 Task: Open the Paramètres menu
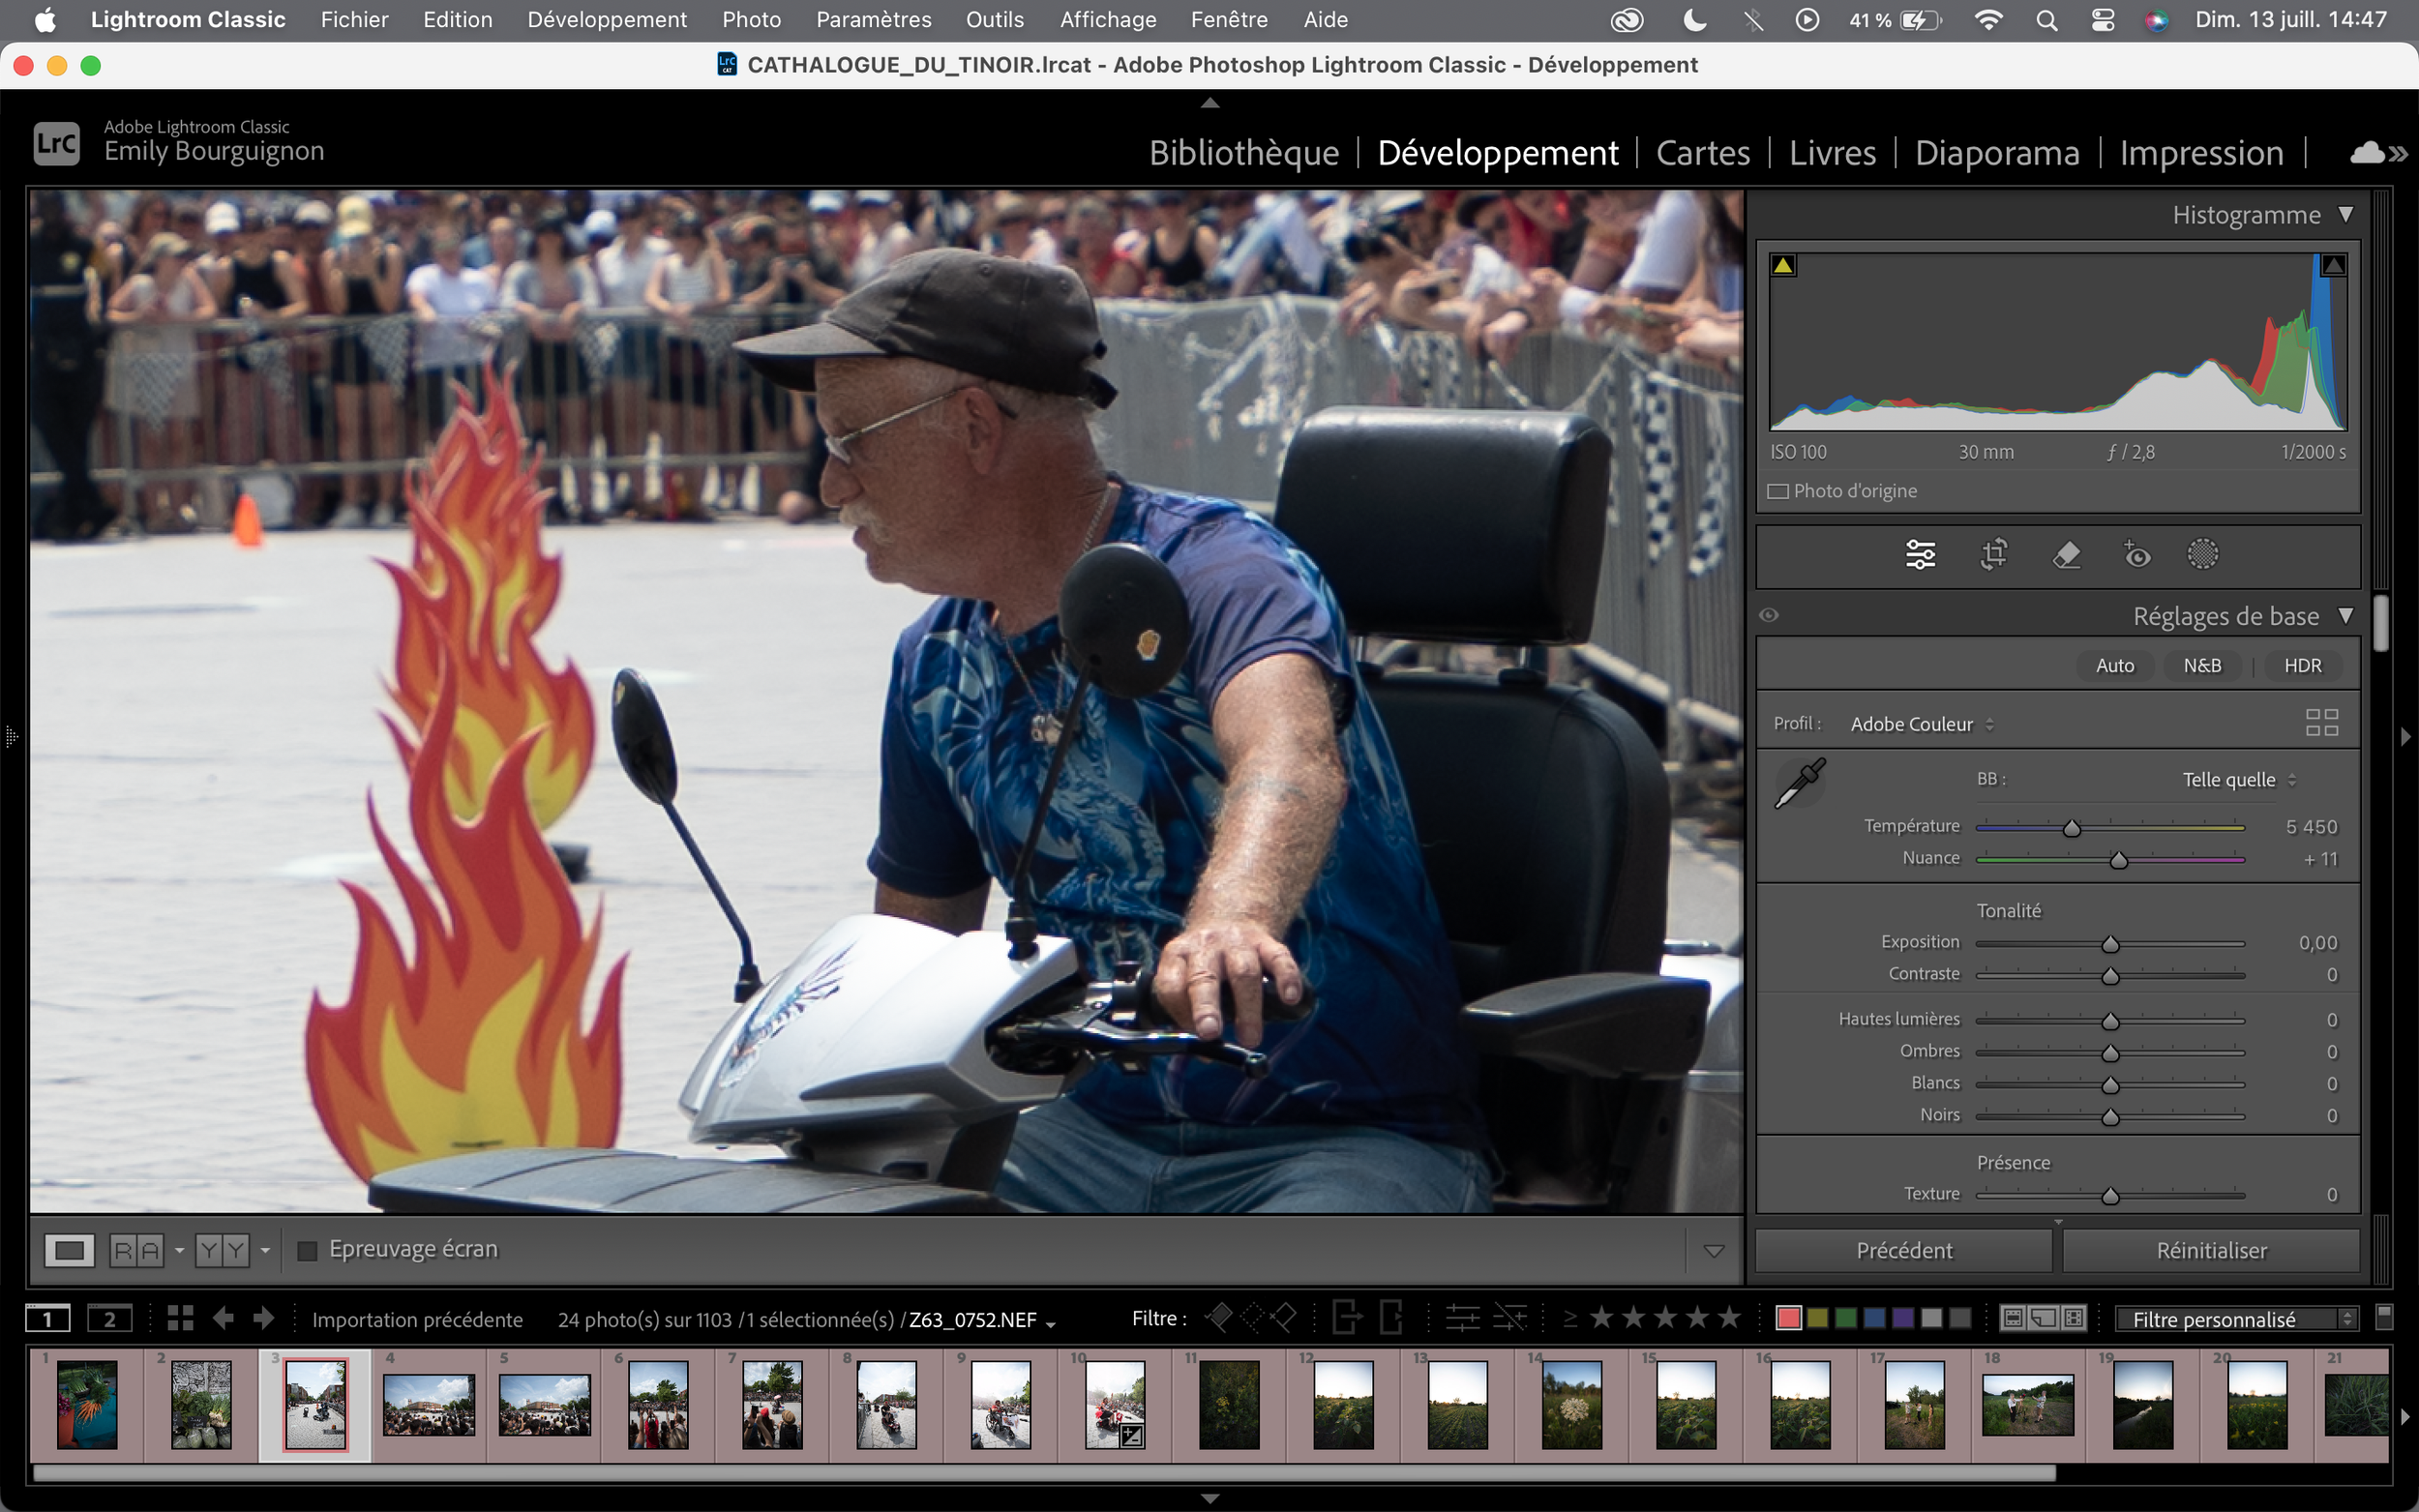(x=872, y=19)
